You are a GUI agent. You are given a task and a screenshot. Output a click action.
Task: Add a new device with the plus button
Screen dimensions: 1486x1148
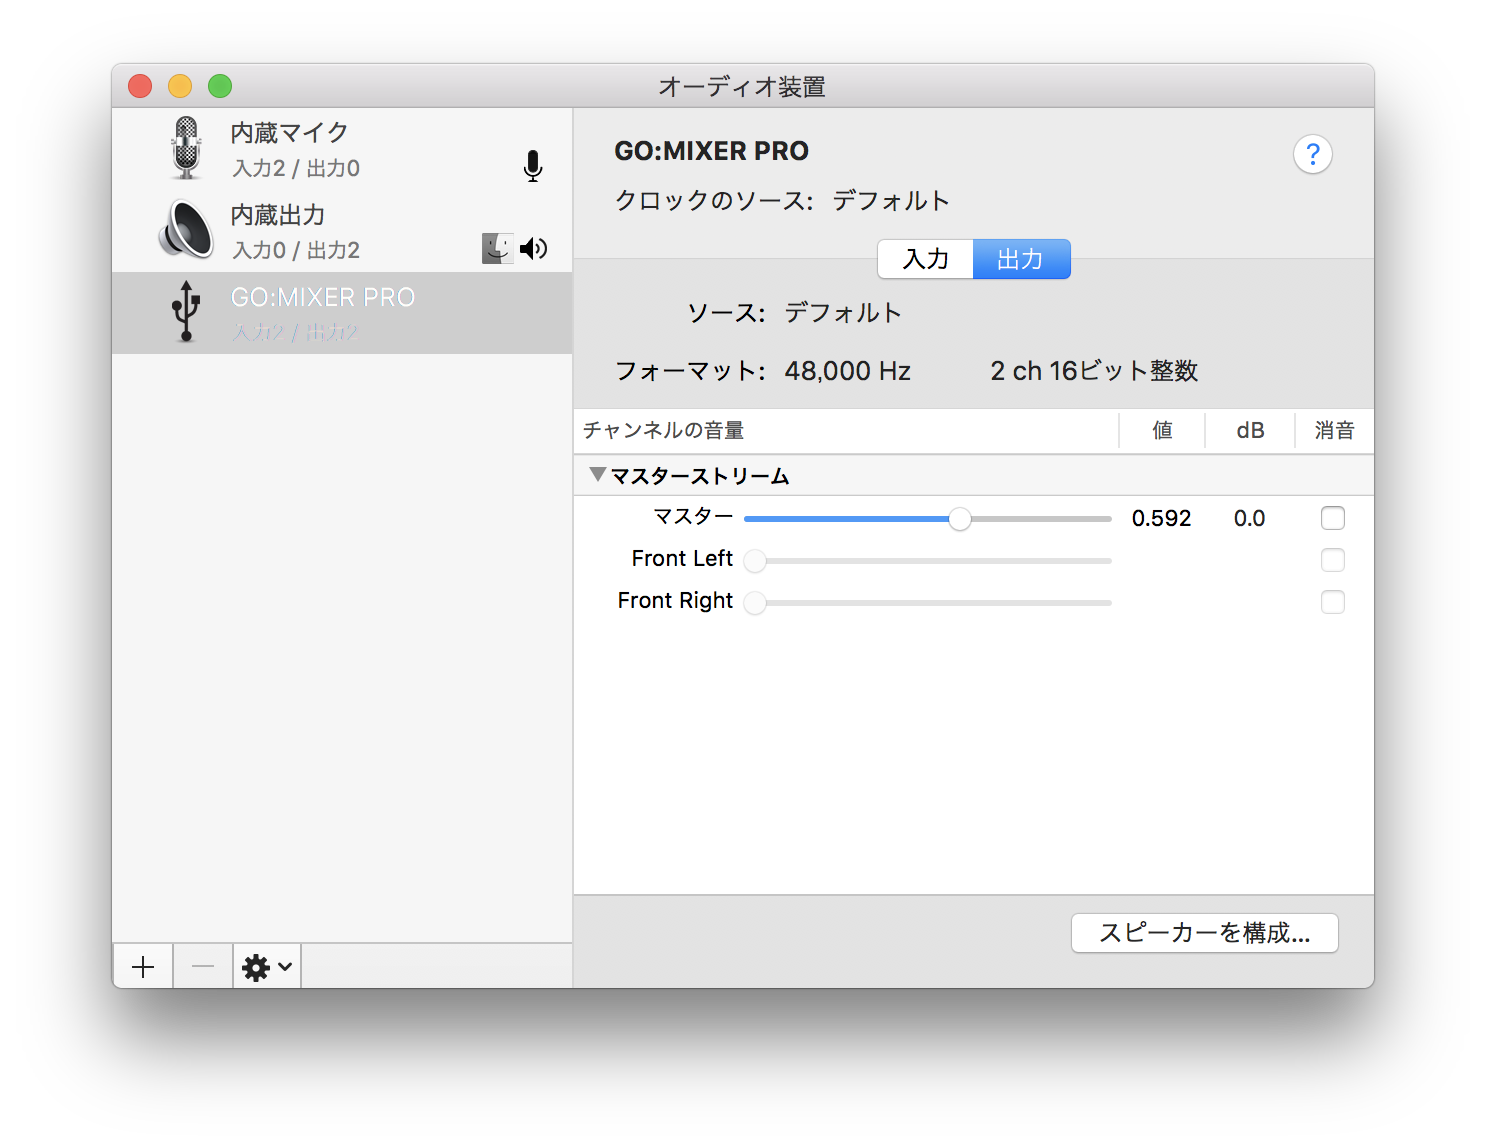[143, 967]
